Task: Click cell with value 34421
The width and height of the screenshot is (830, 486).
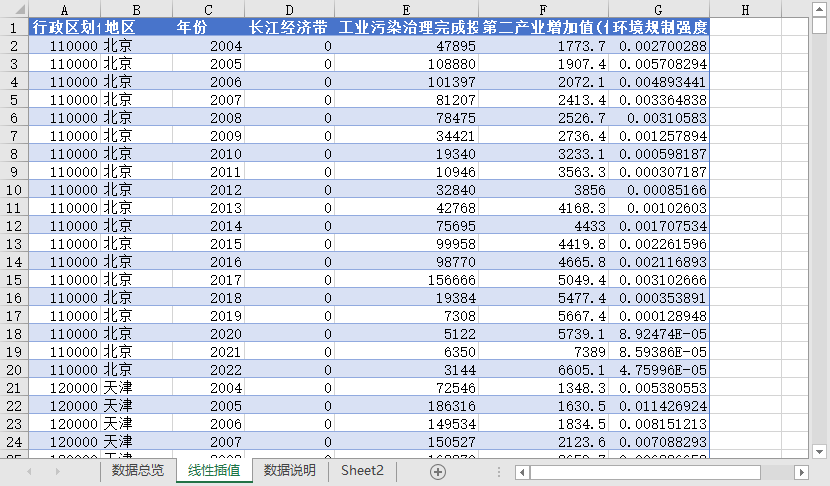Action: [x=407, y=136]
